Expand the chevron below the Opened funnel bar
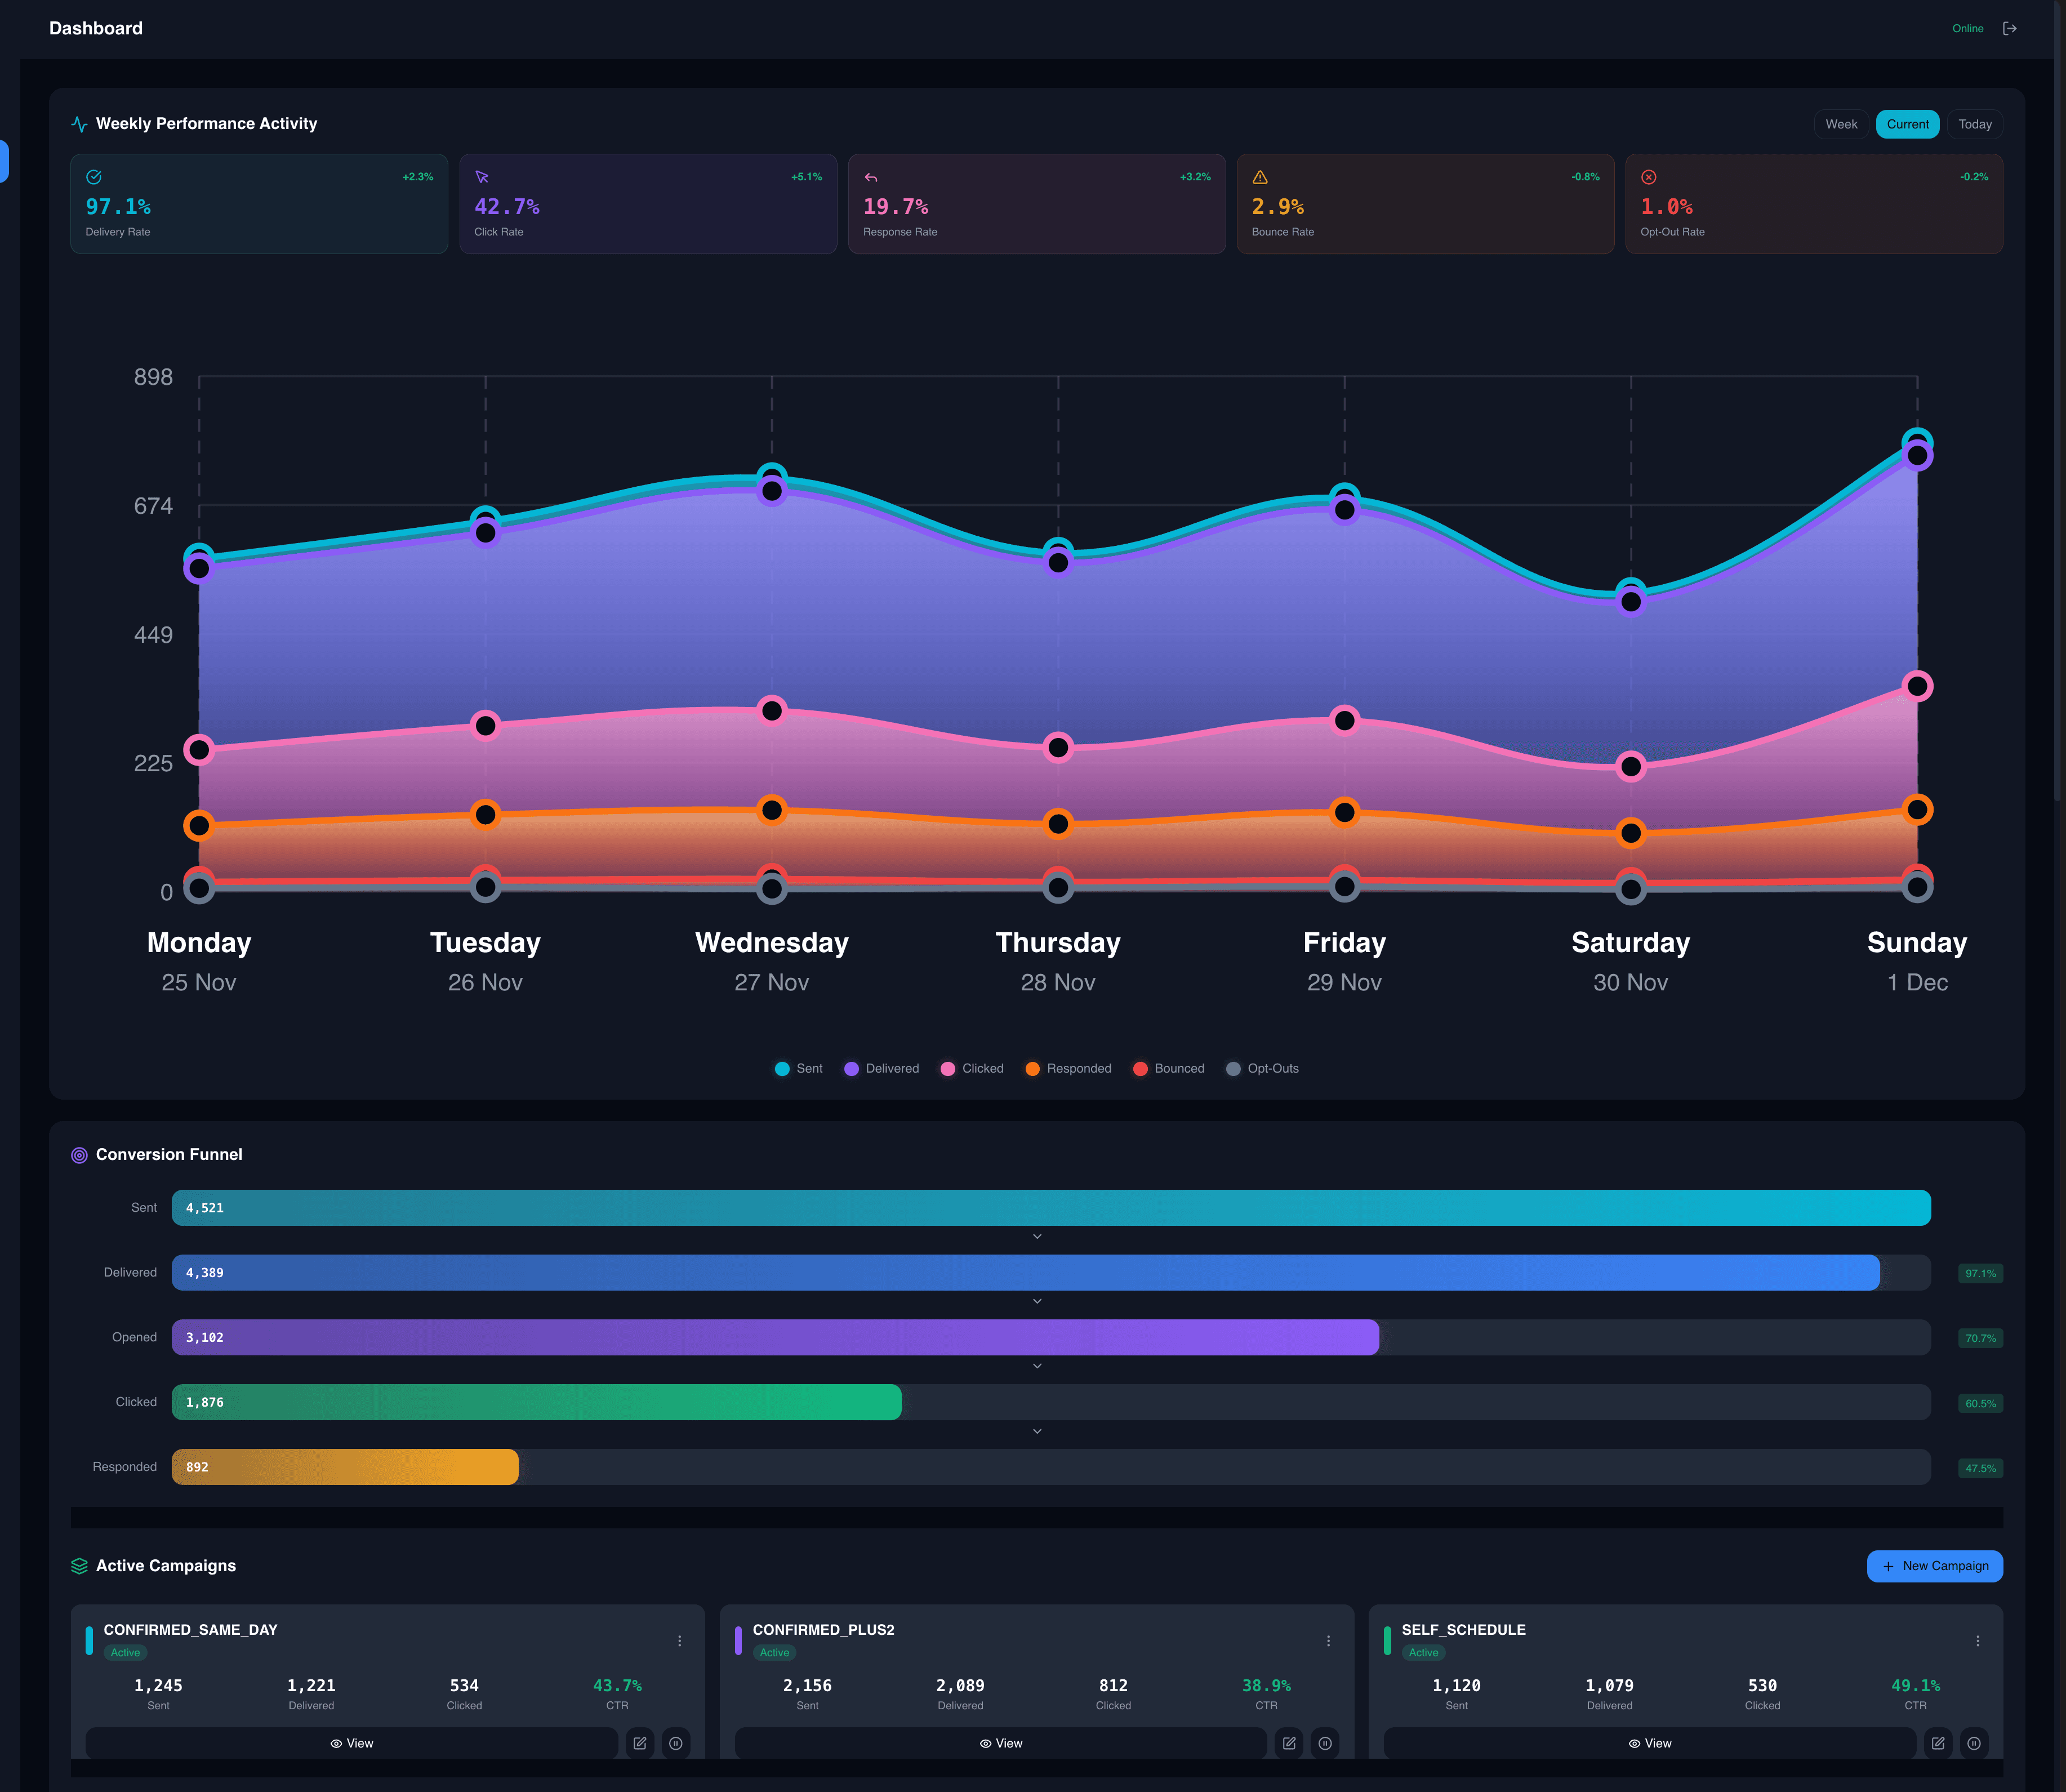The image size is (2066, 1792). pyautogui.click(x=1037, y=1366)
